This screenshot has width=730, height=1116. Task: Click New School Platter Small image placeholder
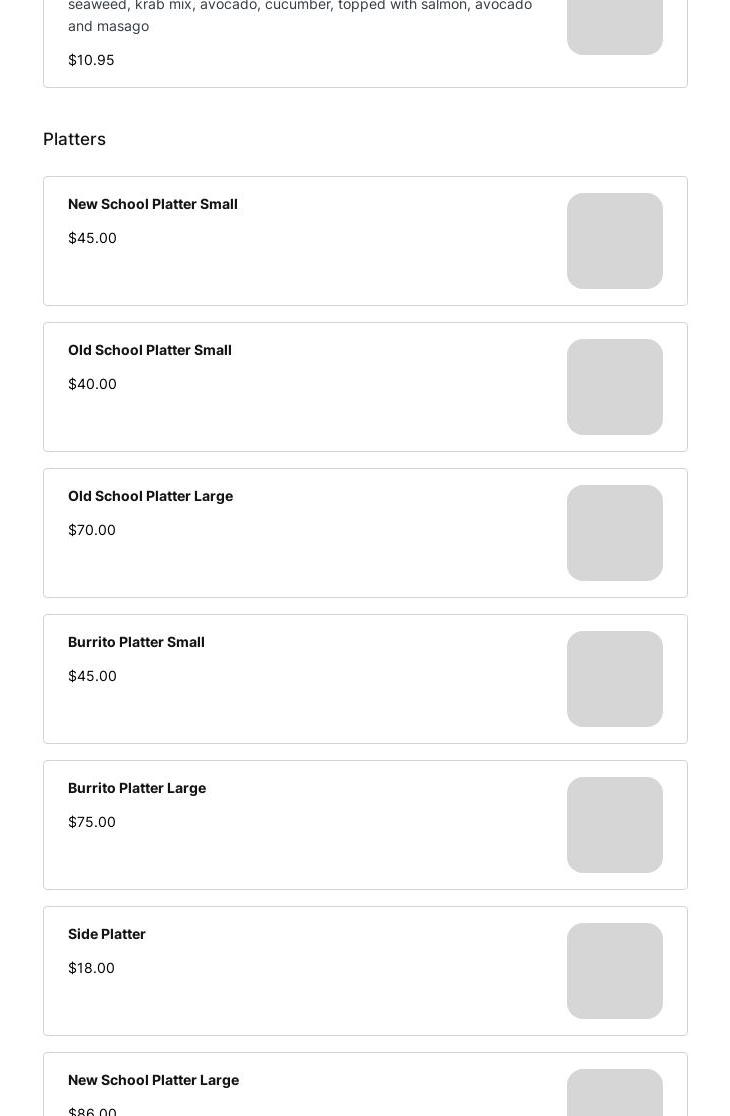click(x=614, y=241)
